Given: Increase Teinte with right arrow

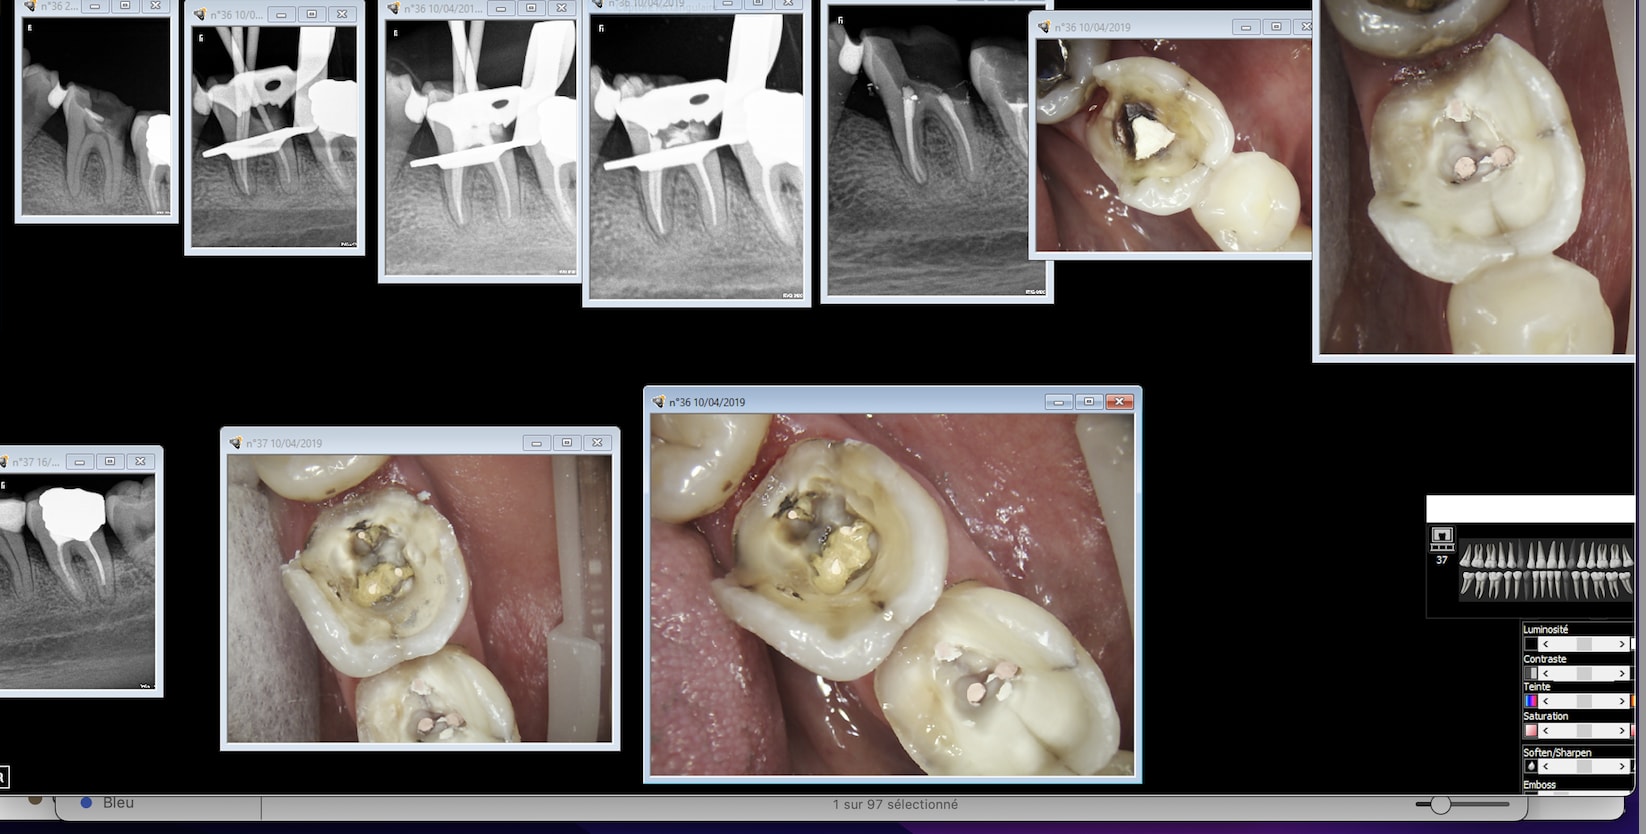Looking at the screenshot, I should [x=1621, y=701].
